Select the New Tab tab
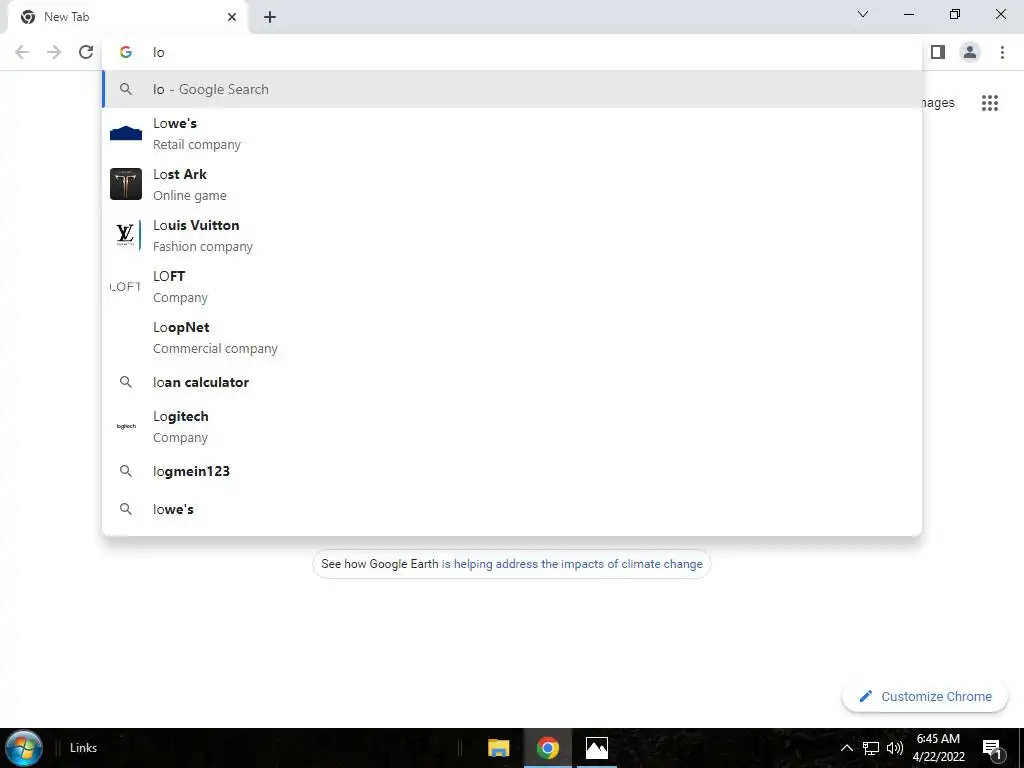This screenshot has width=1024, height=768. (128, 17)
